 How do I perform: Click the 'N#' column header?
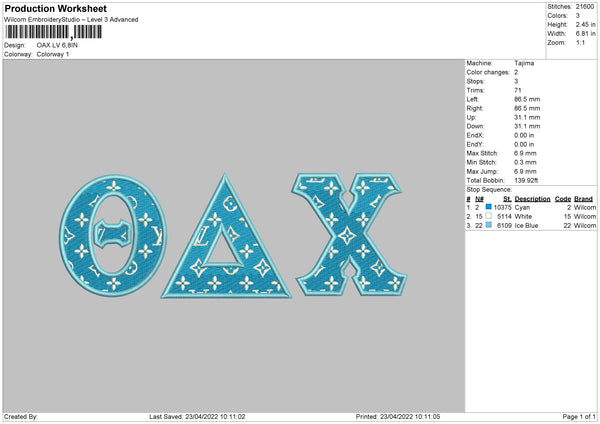click(479, 199)
